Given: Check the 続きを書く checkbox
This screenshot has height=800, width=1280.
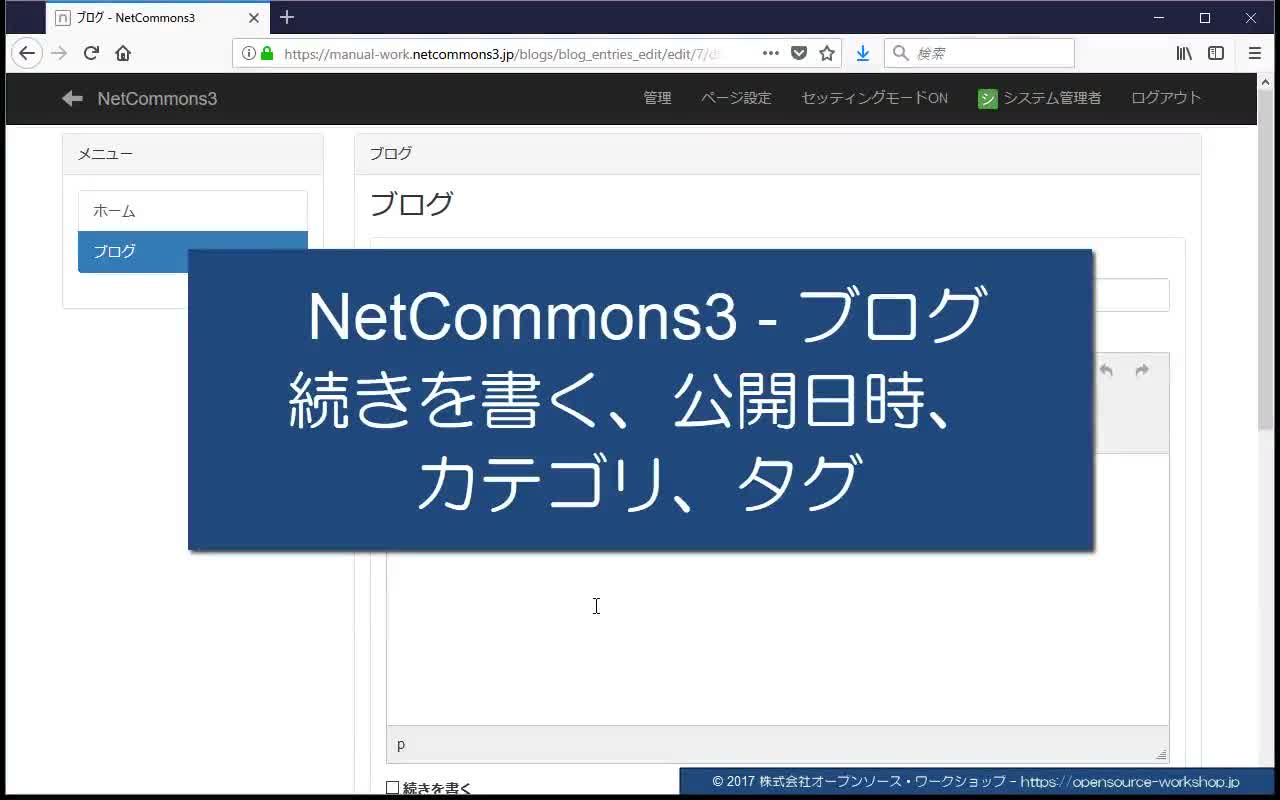Looking at the screenshot, I should click(x=393, y=788).
